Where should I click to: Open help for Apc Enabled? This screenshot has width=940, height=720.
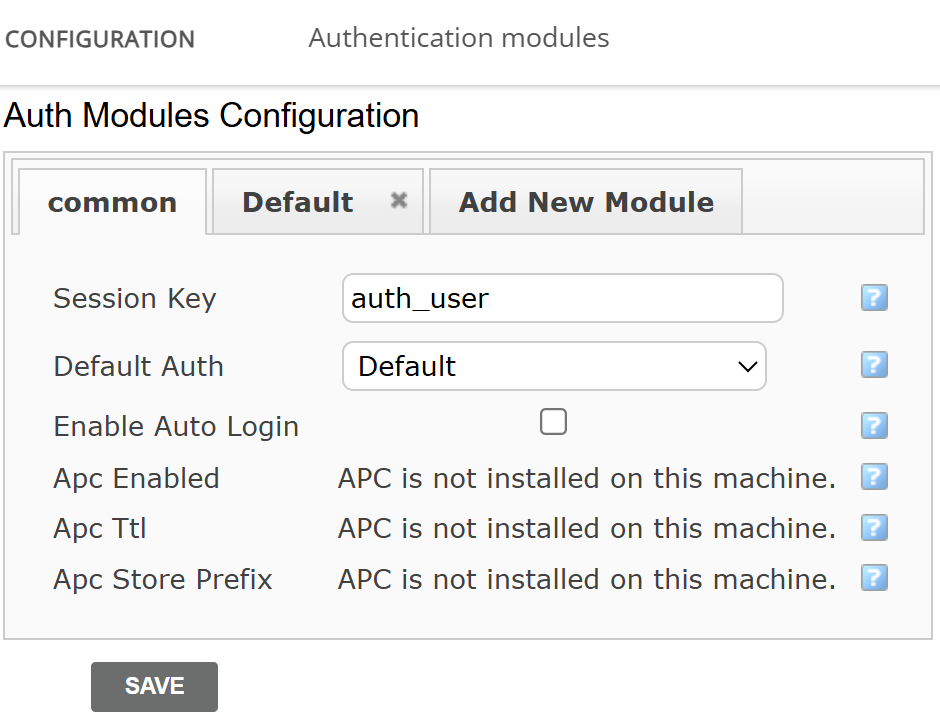tap(873, 478)
